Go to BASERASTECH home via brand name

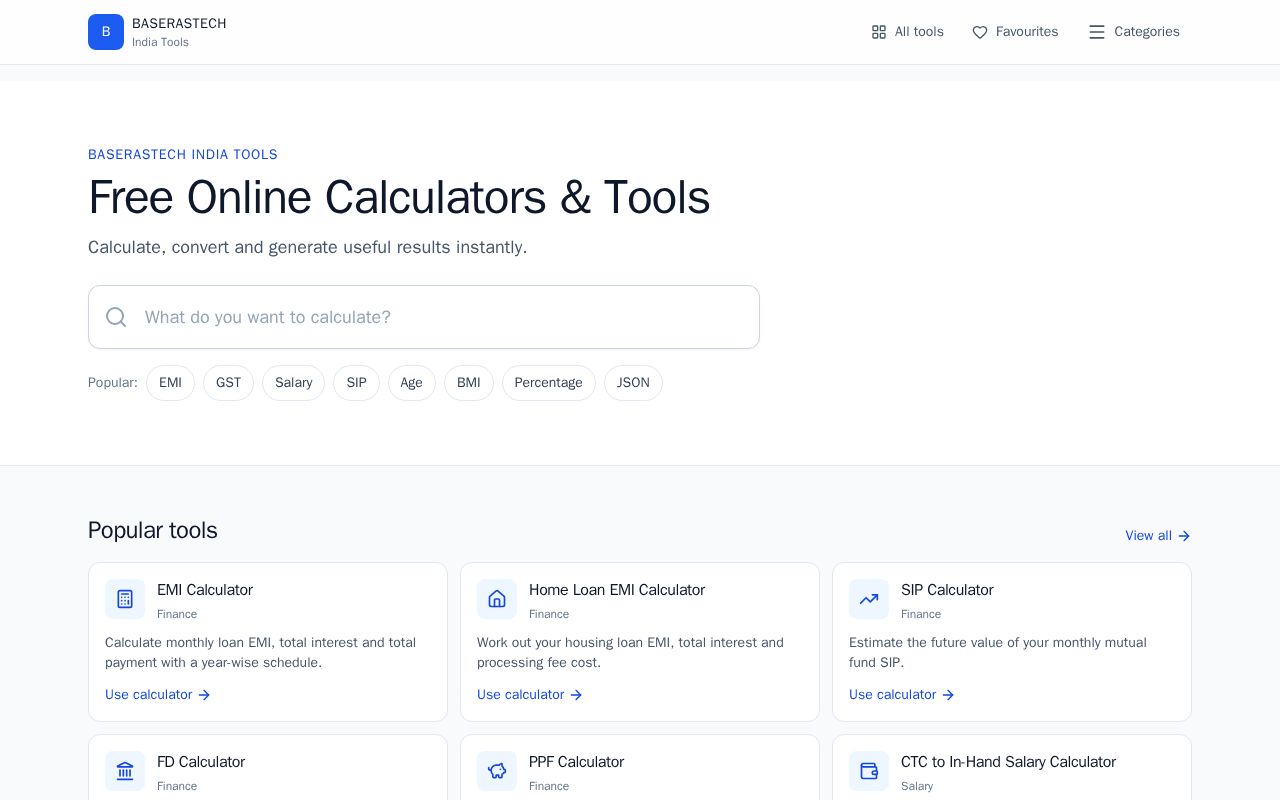click(x=179, y=23)
